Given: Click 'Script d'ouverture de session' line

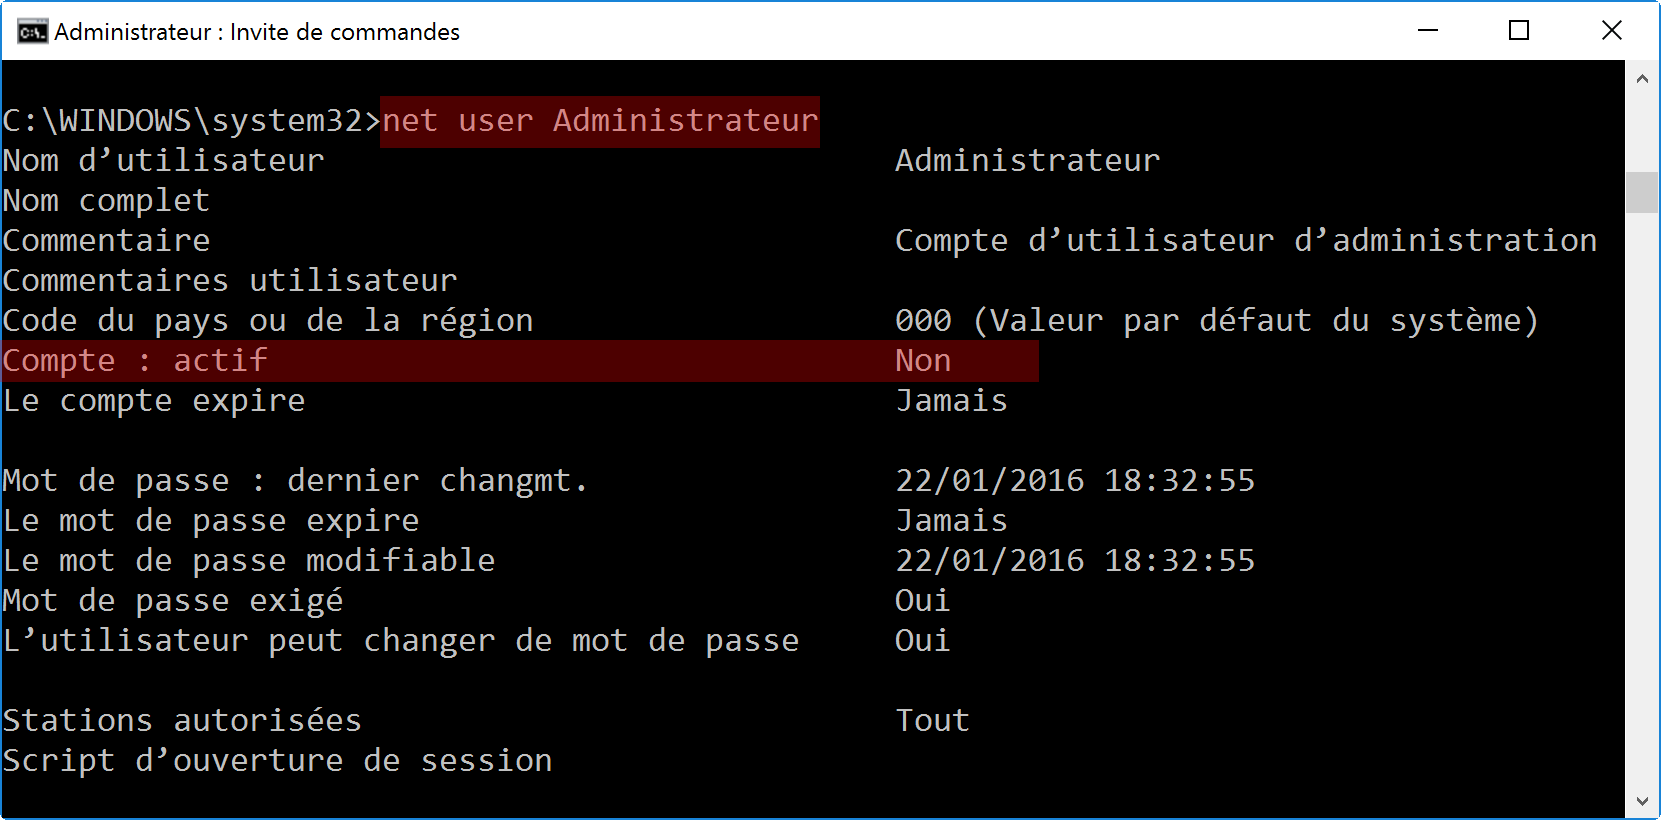Looking at the screenshot, I should (x=278, y=761).
